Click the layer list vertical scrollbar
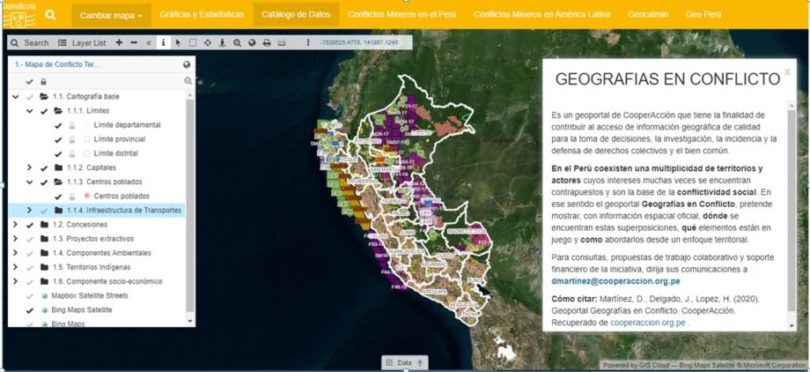This screenshot has height=372, width=810. point(190,207)
